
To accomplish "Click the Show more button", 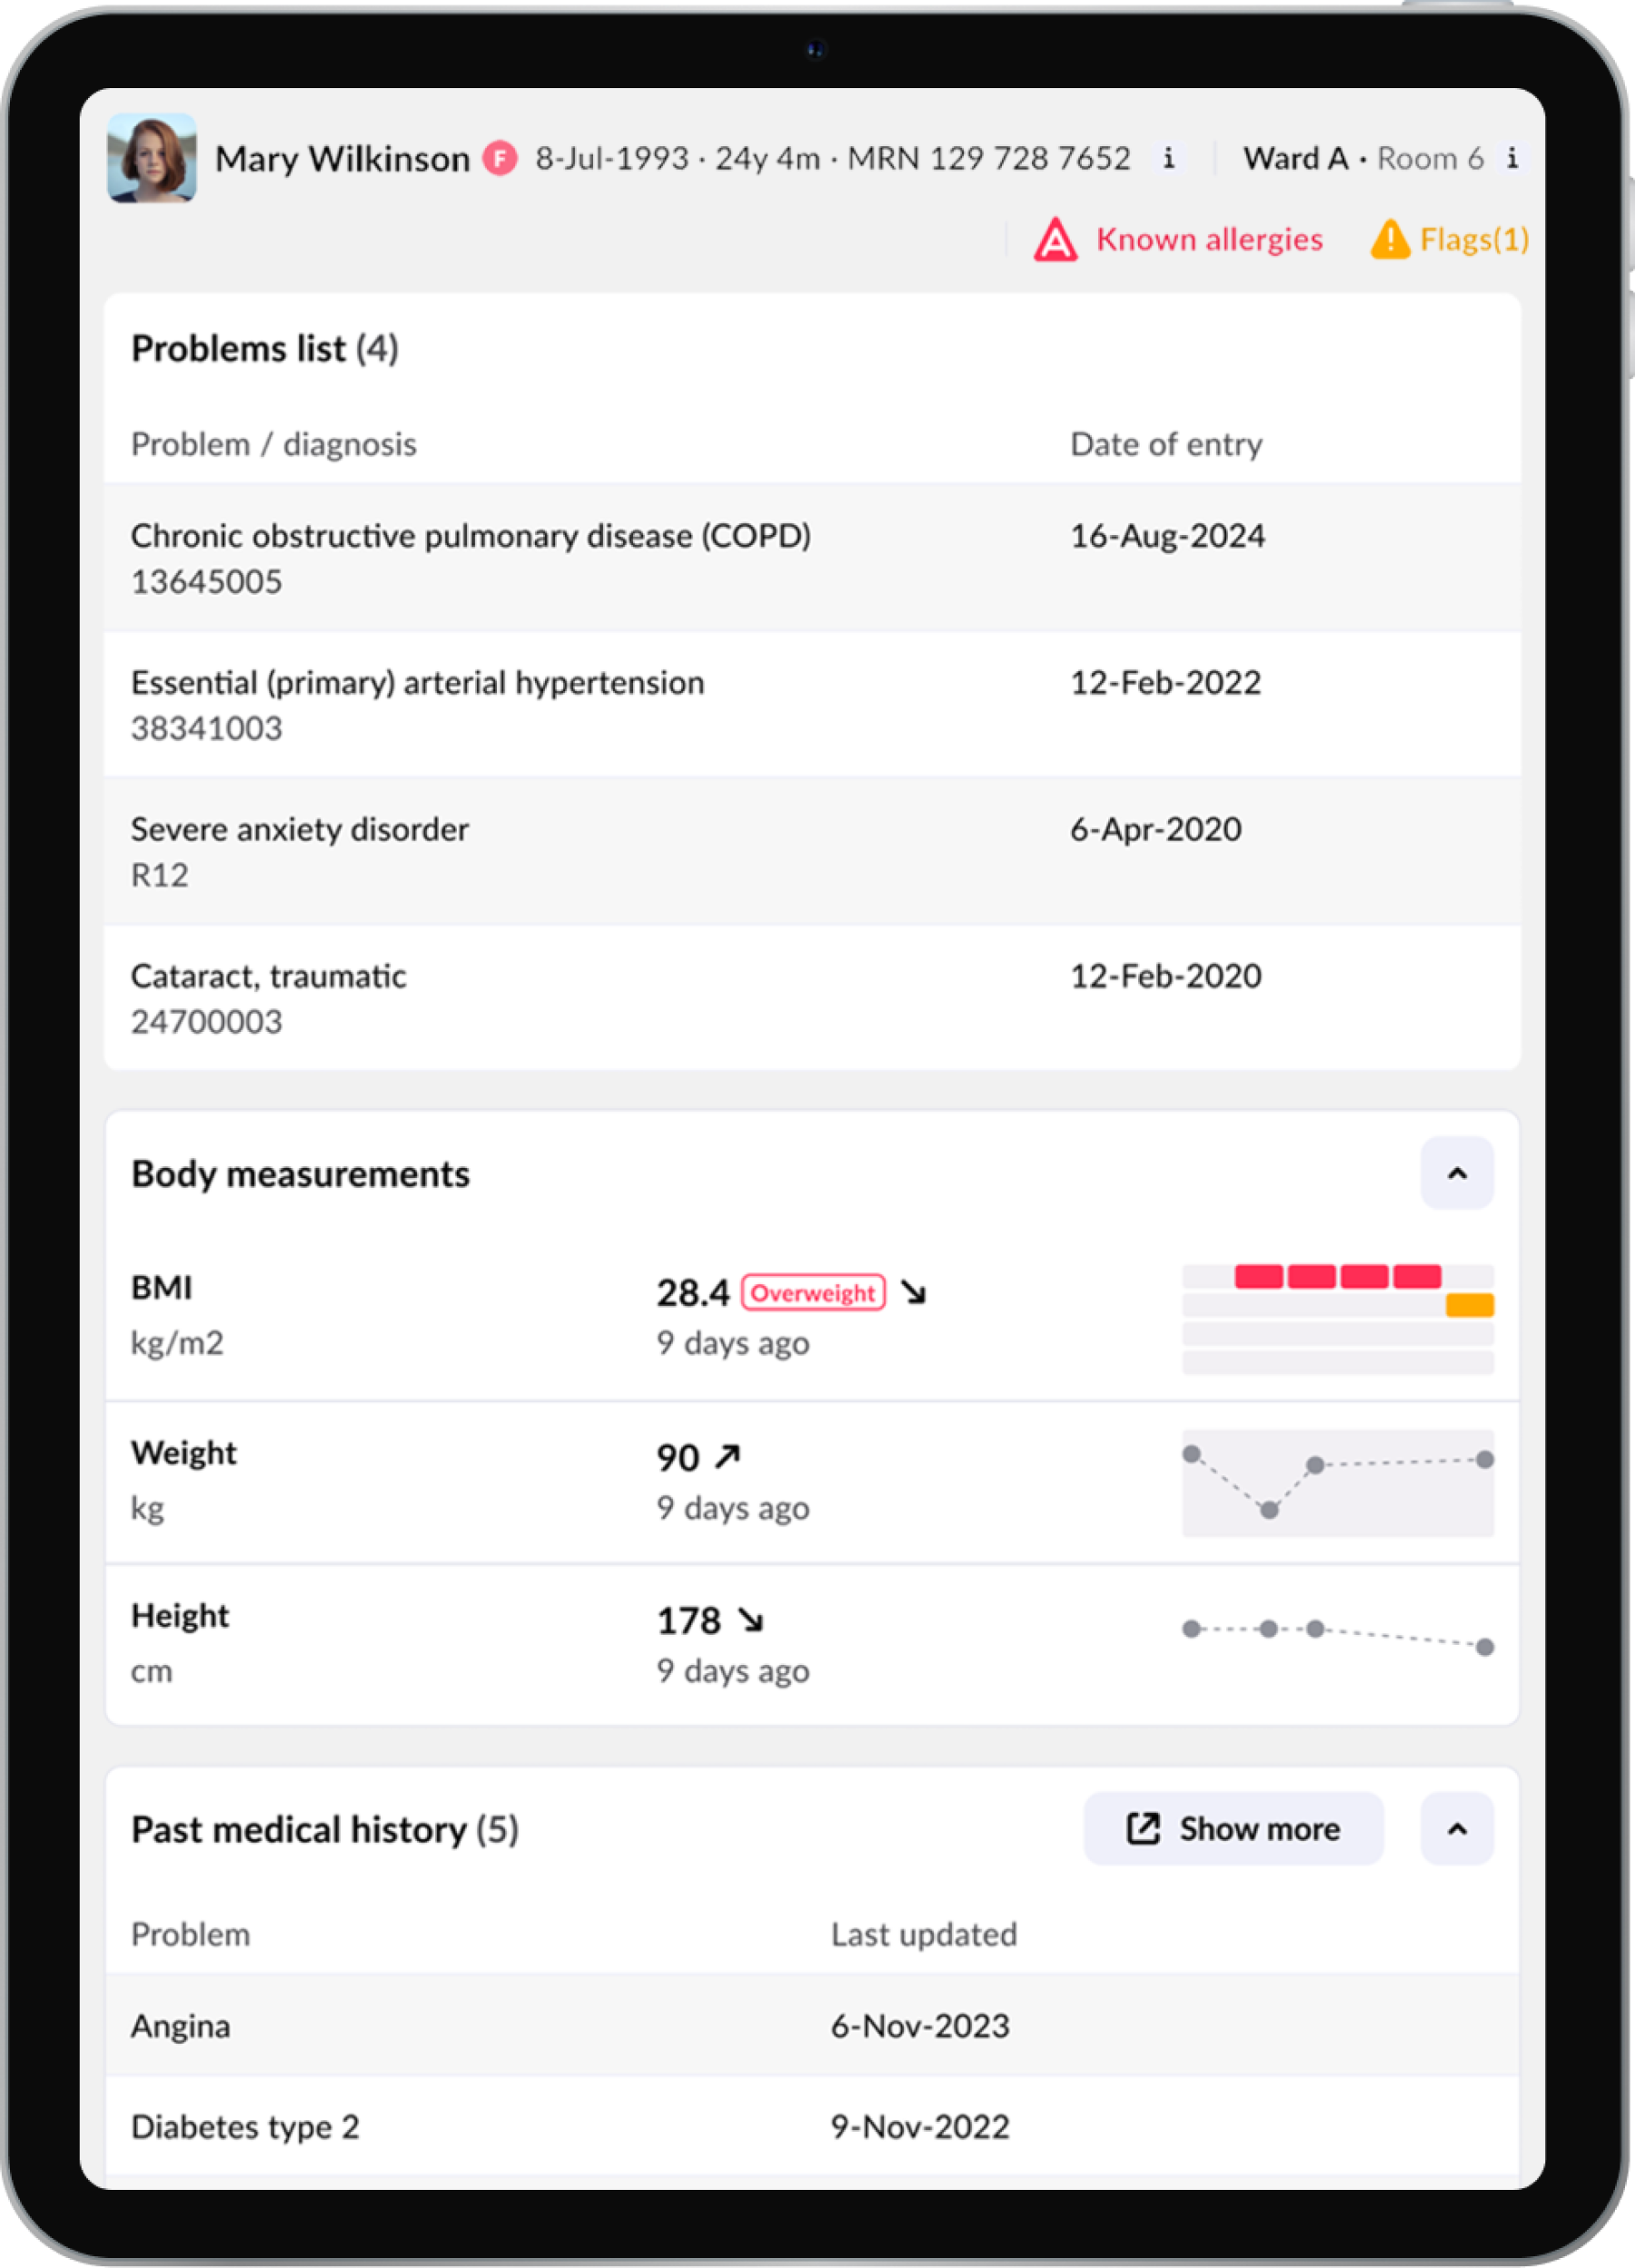I will 1233,1829.
